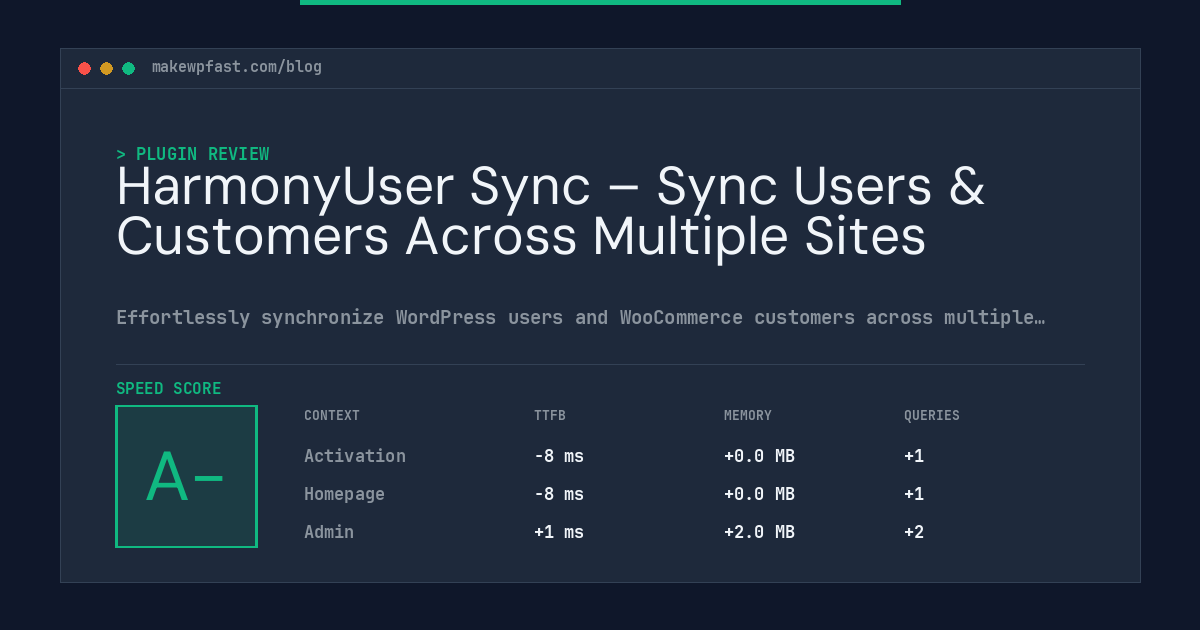The width and height of the screenshot is (1200, 630).
Task: Click the red window dot
Action: [x=84, y=68]
